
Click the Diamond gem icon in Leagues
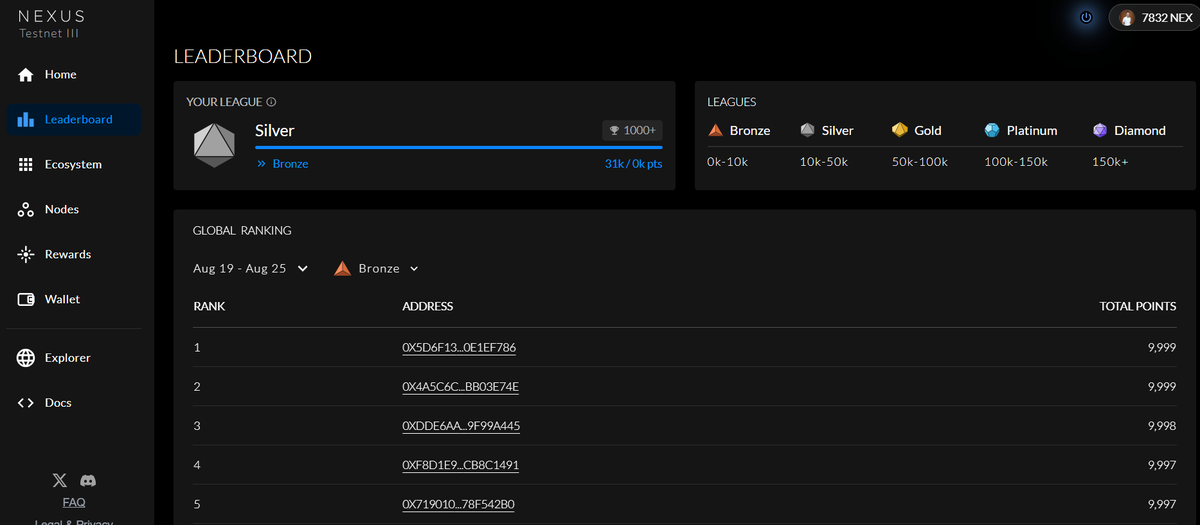[x=1100, y=131]
